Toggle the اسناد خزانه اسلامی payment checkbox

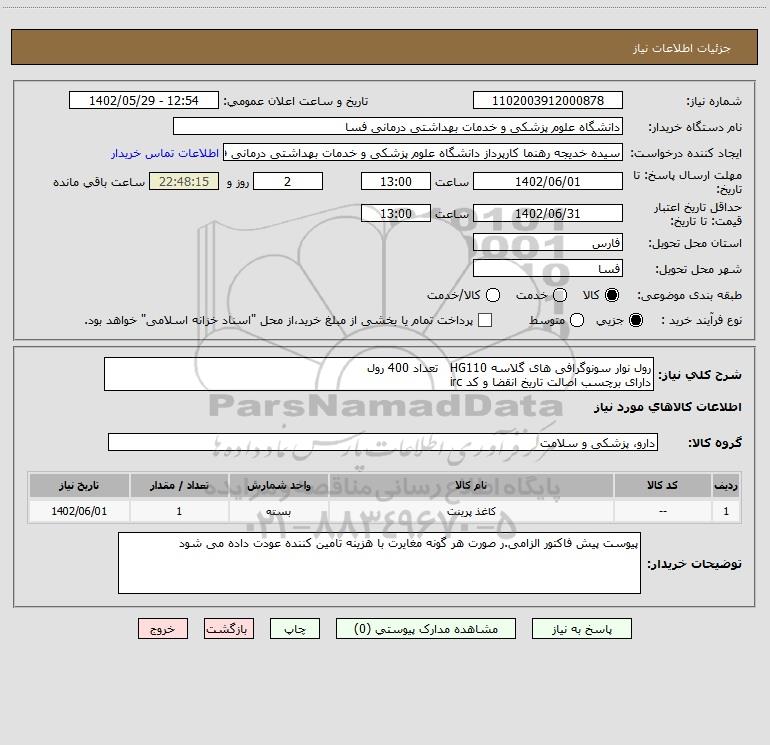point(485,320)
